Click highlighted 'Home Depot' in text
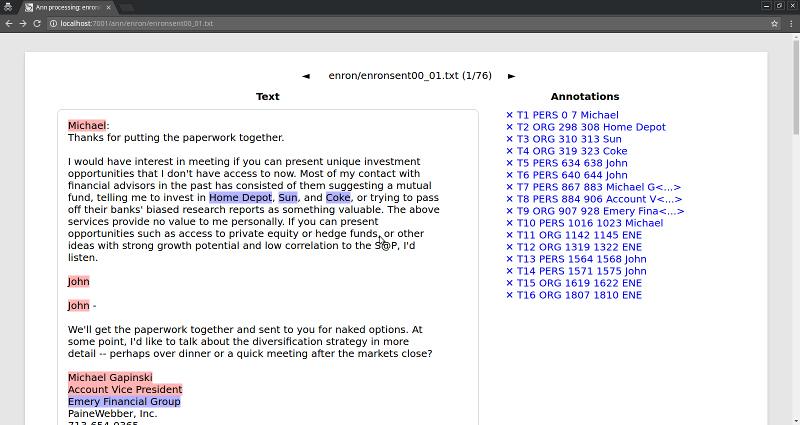This screenshot has width=800, height=425. click(240, 197)
